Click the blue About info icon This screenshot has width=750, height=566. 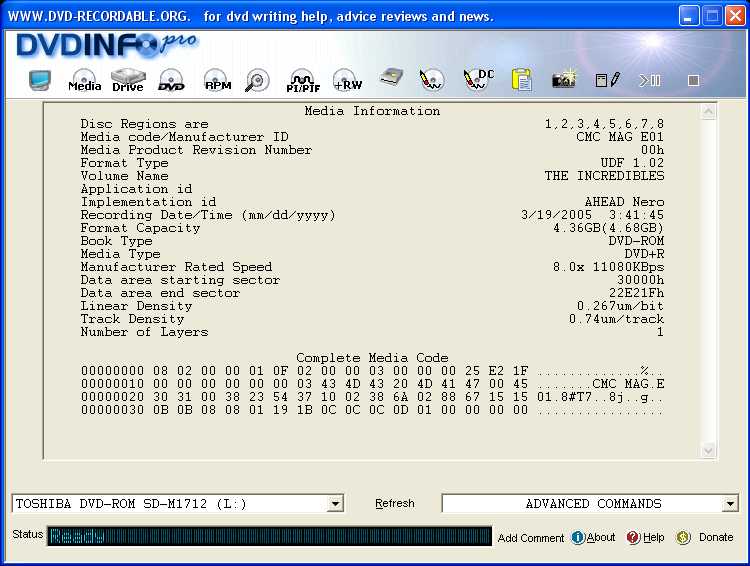click(578, 538)
